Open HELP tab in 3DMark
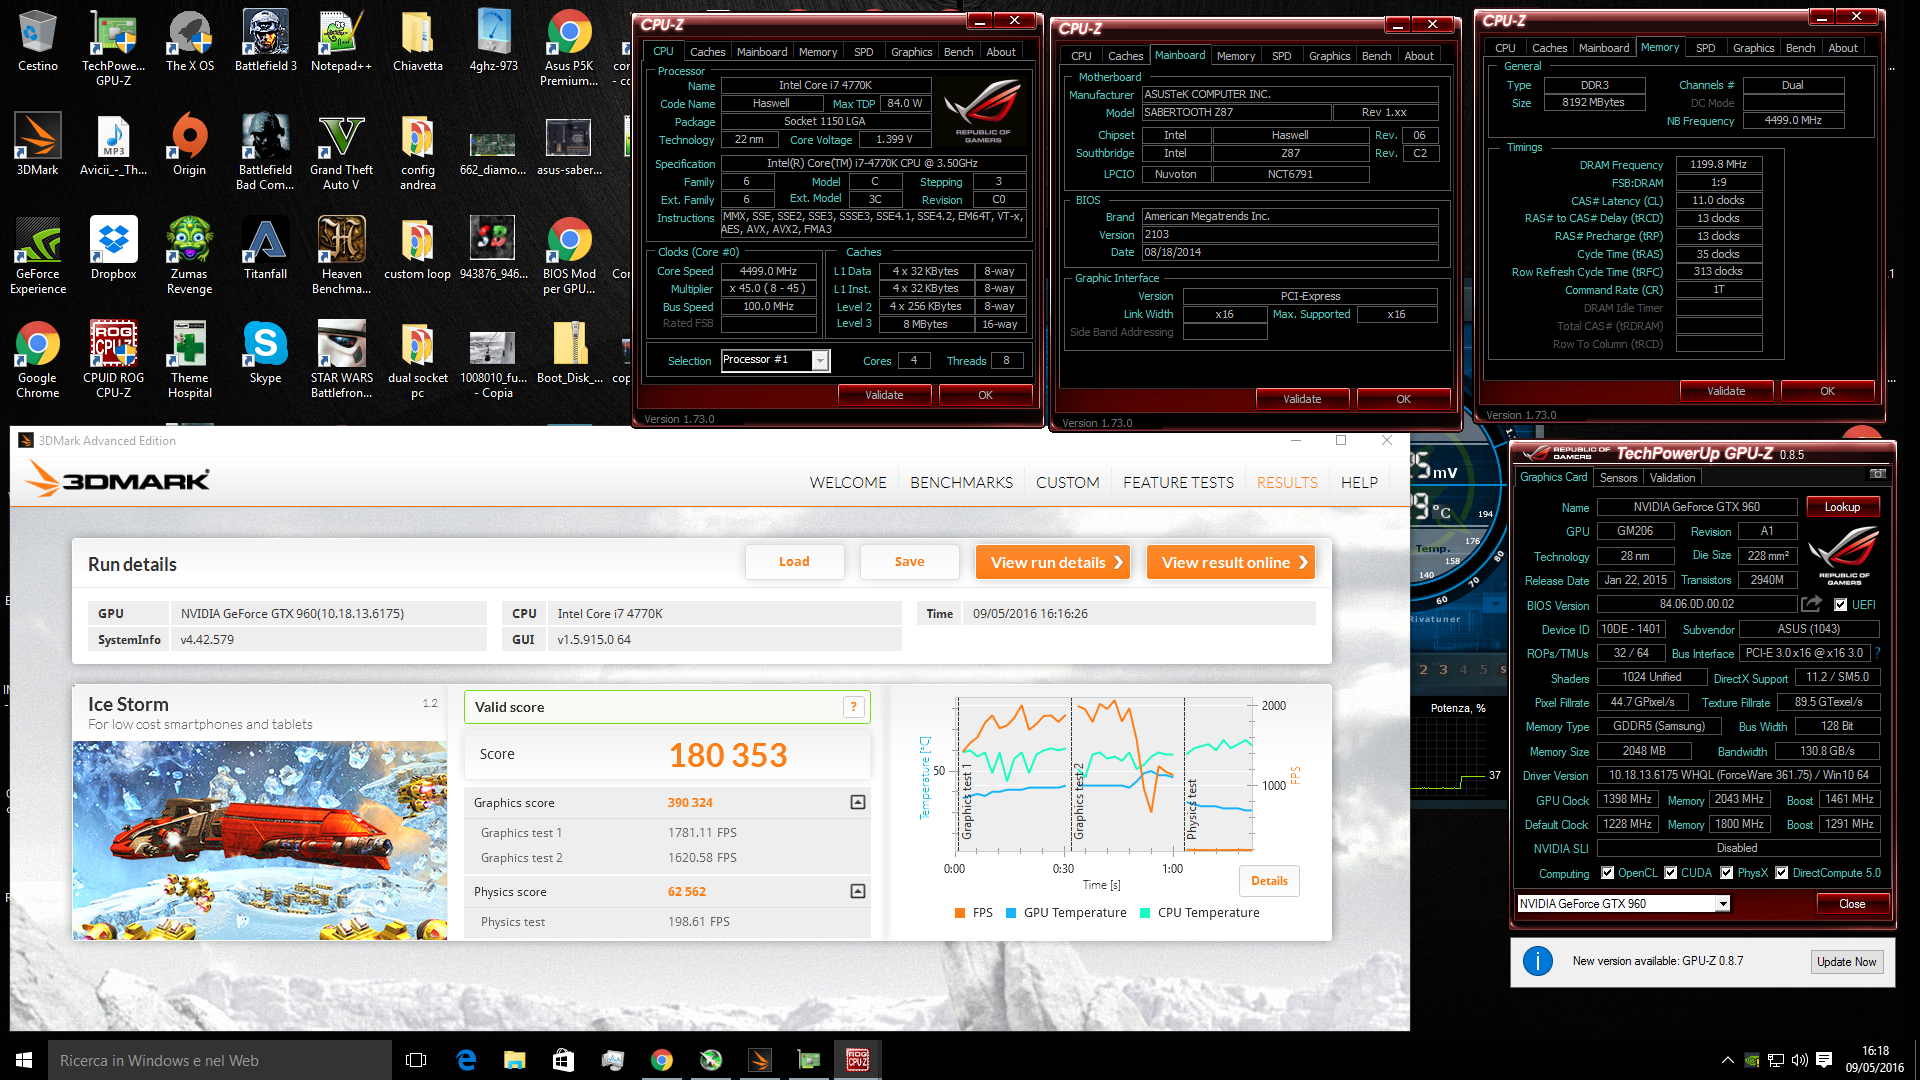Screen dimensions: 1920x1080 [x=1359, y=483]
